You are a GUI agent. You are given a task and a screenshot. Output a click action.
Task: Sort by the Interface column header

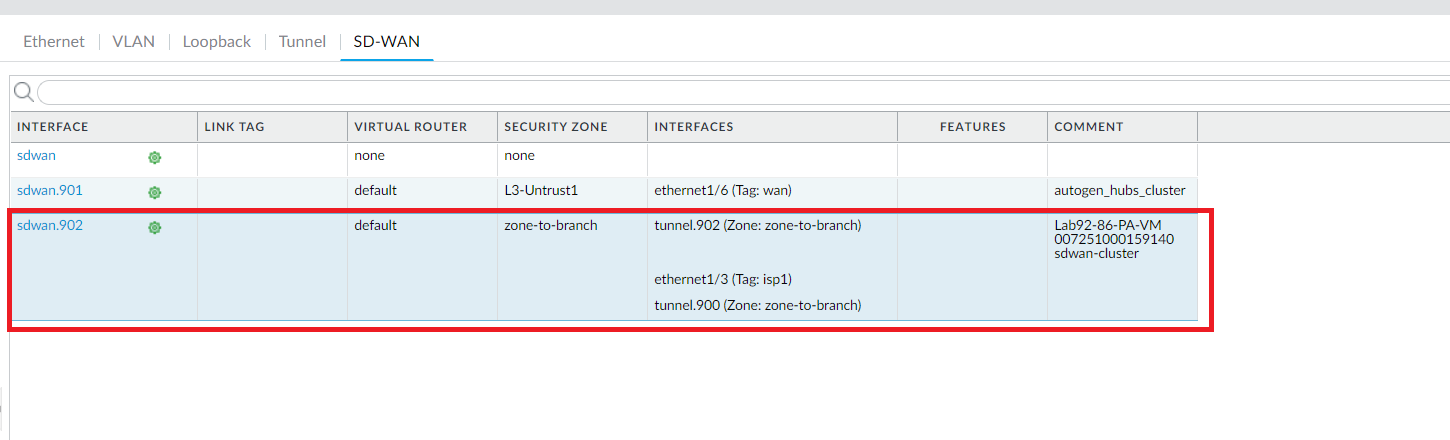pos(53,127)
